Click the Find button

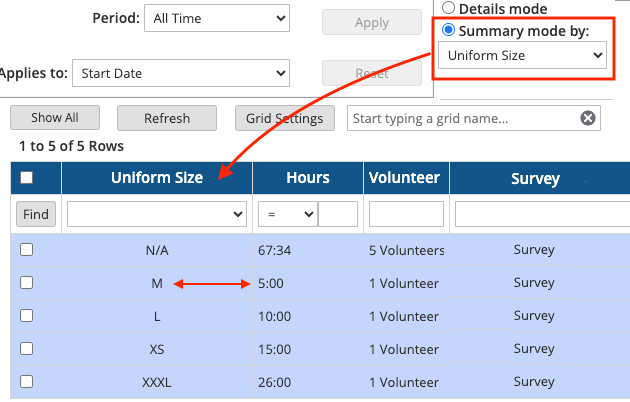[x=36, y=214]
